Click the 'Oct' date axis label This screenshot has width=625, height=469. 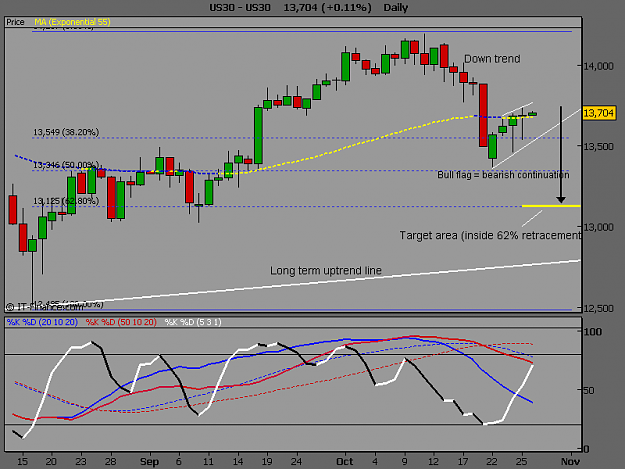345,461
